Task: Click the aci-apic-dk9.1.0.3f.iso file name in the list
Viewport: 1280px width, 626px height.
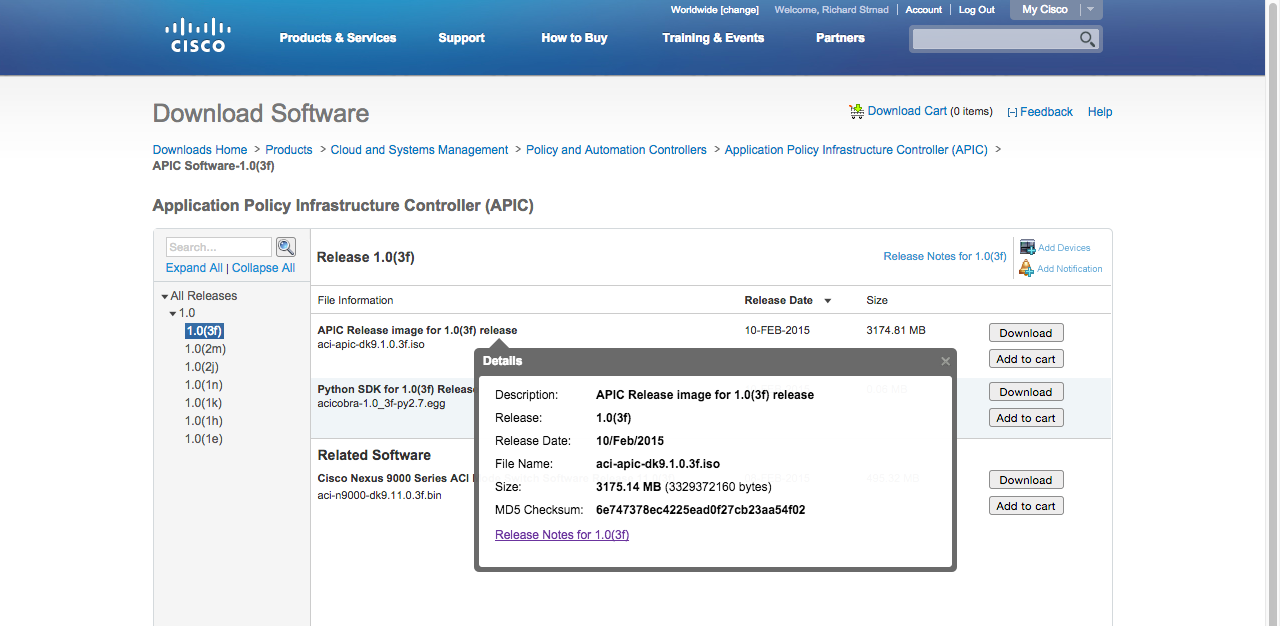Action: (371, 344)
